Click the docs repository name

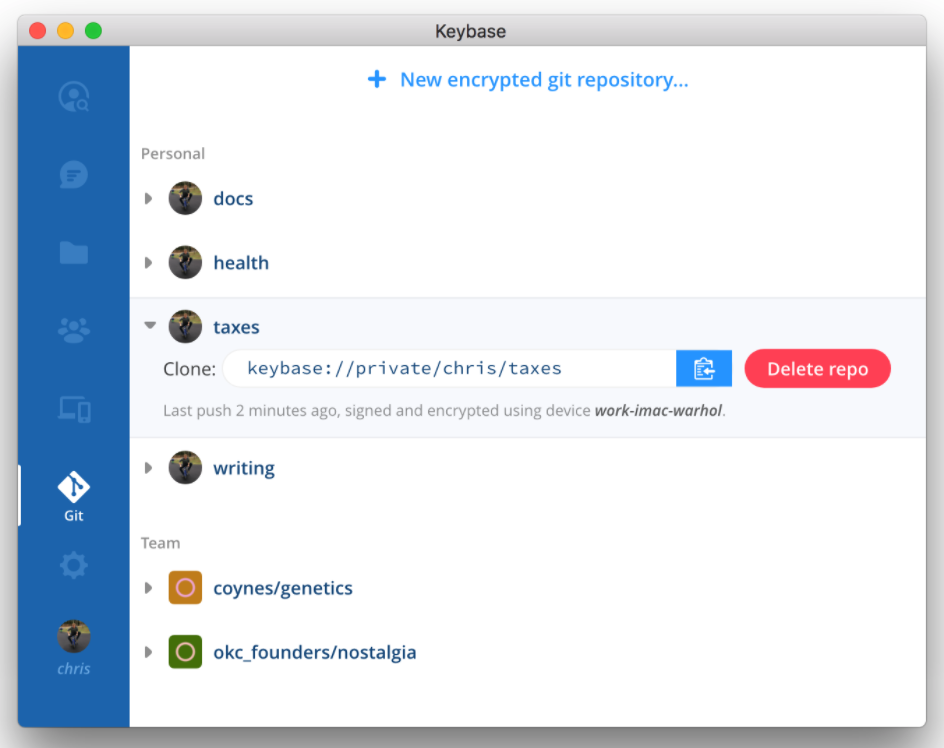pyautogui.click(x=233, y=199)
